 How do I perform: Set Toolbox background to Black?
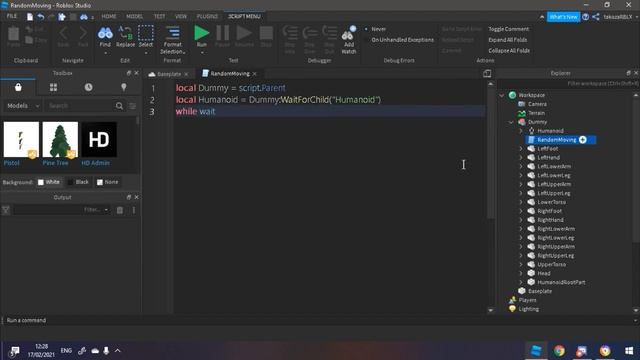pyautogui.click(x=78, y=182)
